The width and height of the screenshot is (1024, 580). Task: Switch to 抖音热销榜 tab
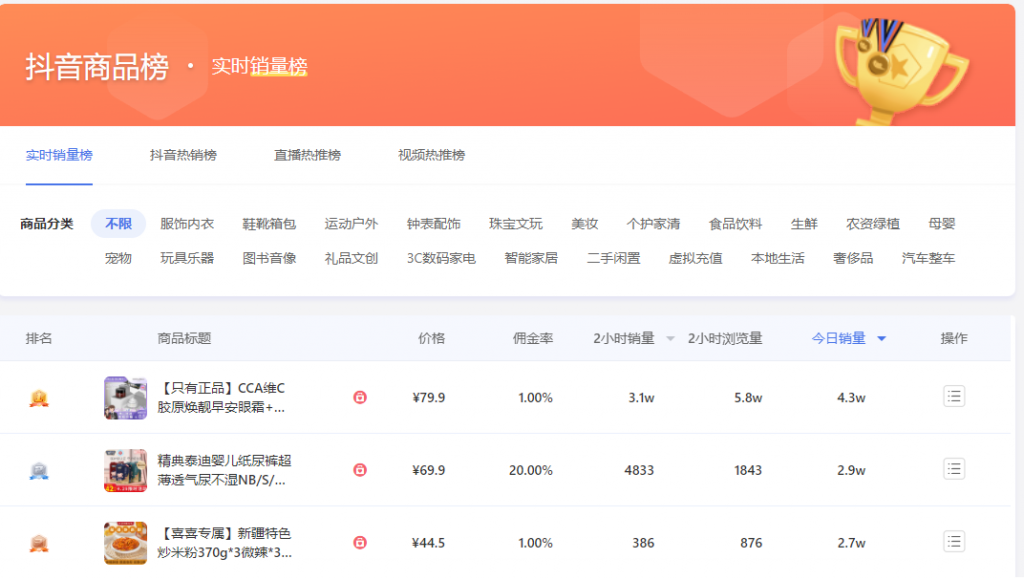(x=183, y=155)
